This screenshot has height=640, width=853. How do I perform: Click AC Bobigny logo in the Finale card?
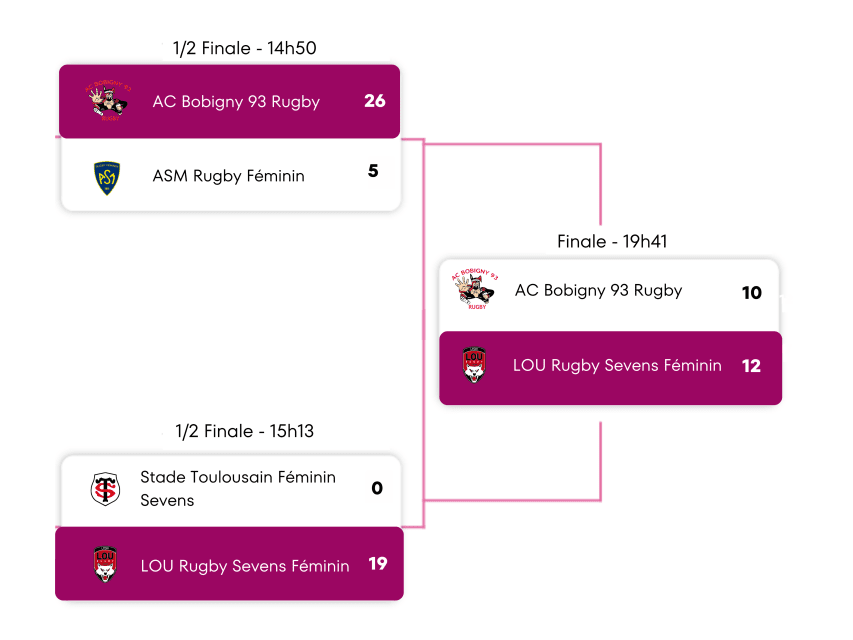point(474,291)
